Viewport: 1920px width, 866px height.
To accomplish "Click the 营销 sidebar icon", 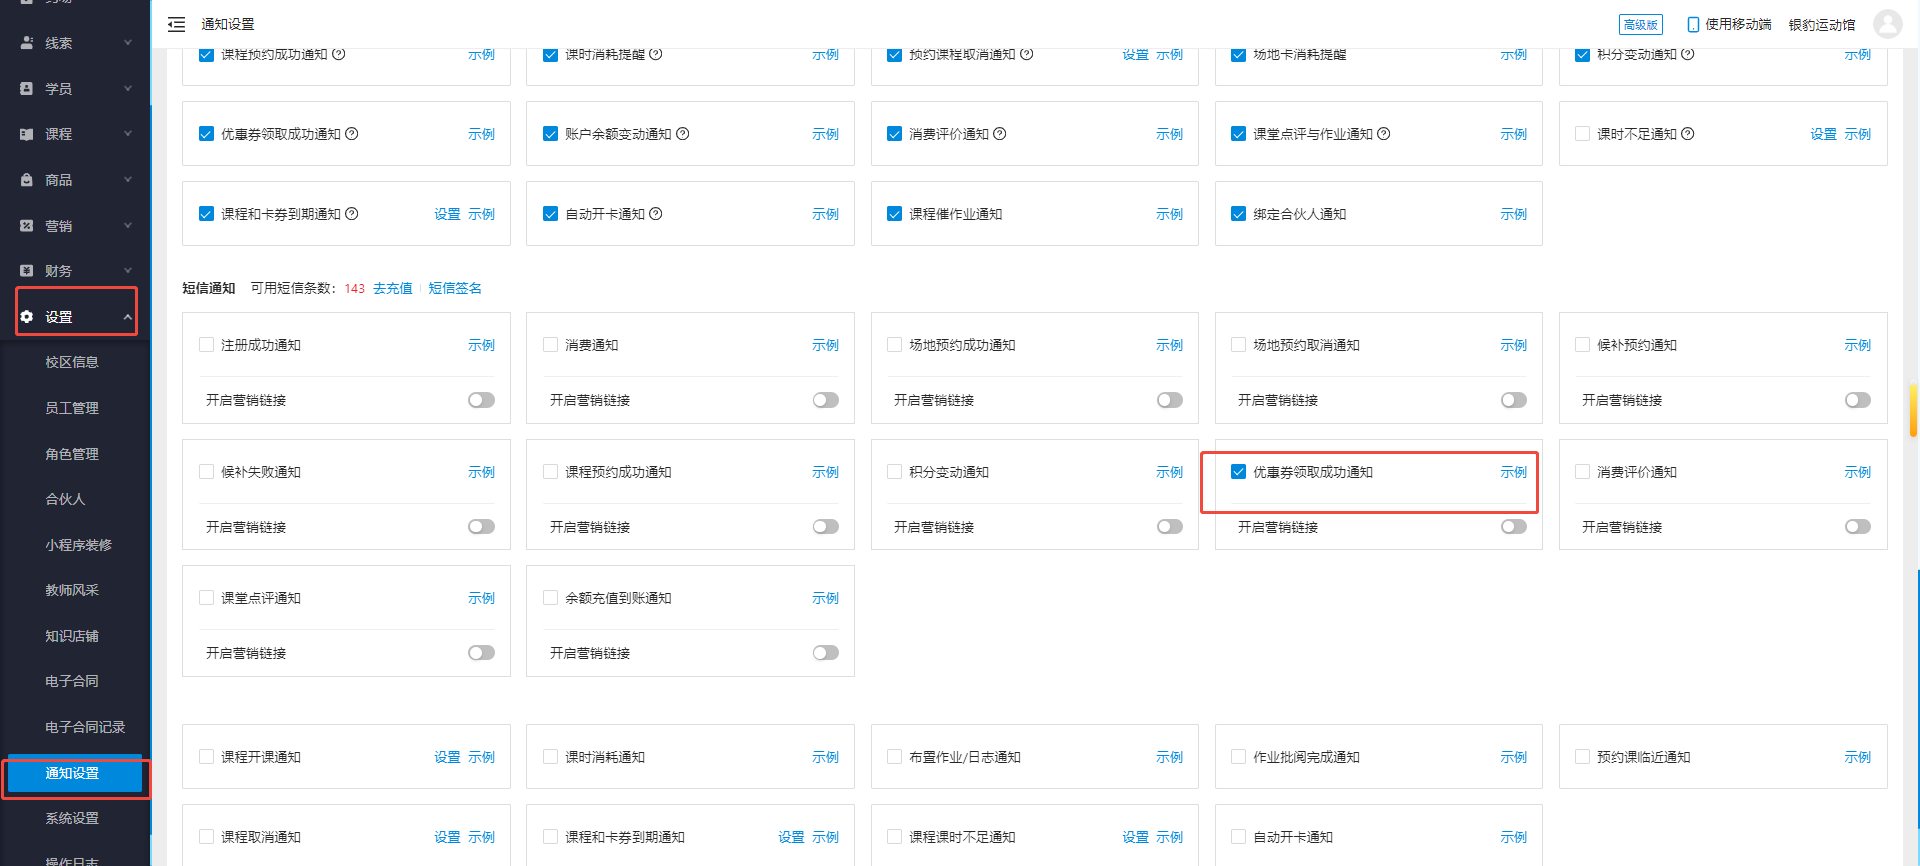I will (27, 226).
